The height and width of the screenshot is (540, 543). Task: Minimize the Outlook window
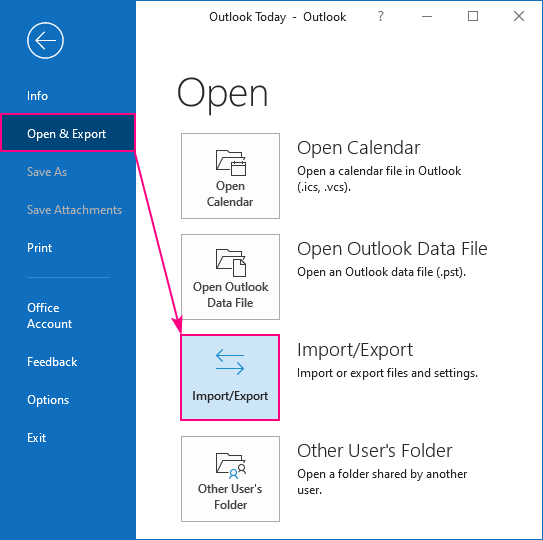pos(427,16)
